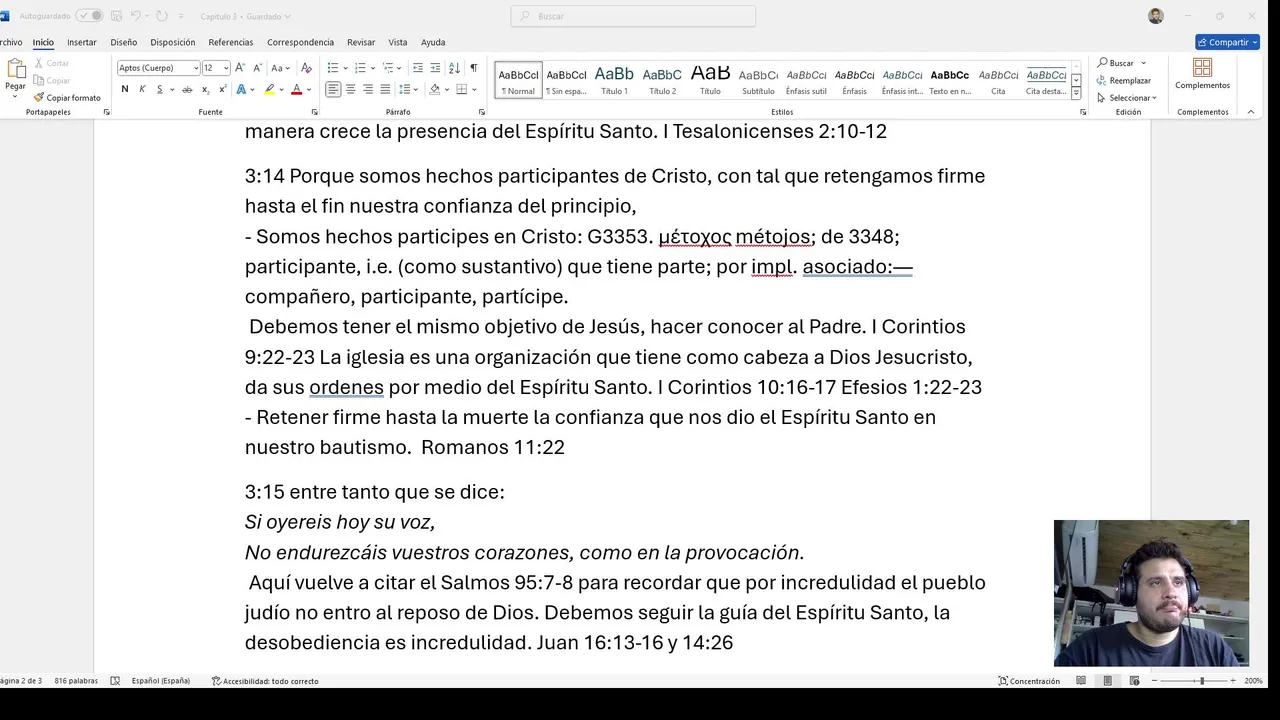Screen dimensions: 1280x720
Task: Click the bullet list icon
Action: (333, 68)
